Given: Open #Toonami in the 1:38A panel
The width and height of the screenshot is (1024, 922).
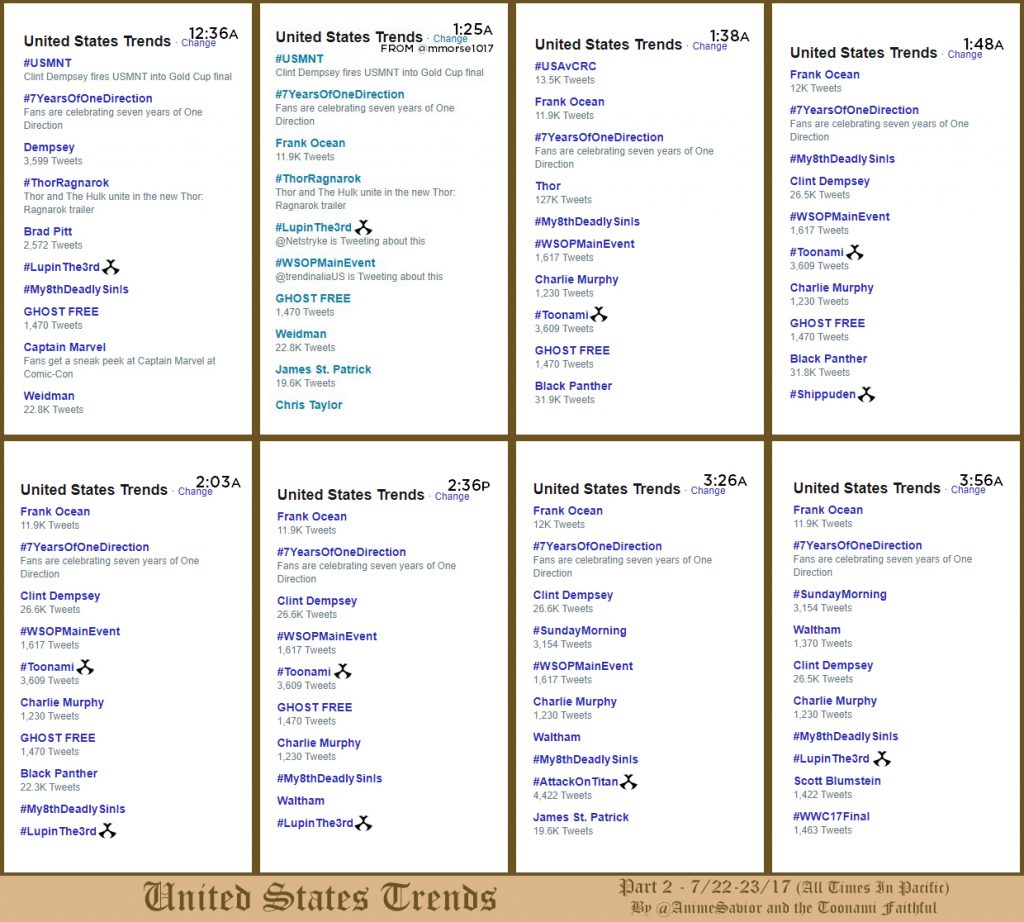Looking at the screenshot, I should click(x=562, y=315).
